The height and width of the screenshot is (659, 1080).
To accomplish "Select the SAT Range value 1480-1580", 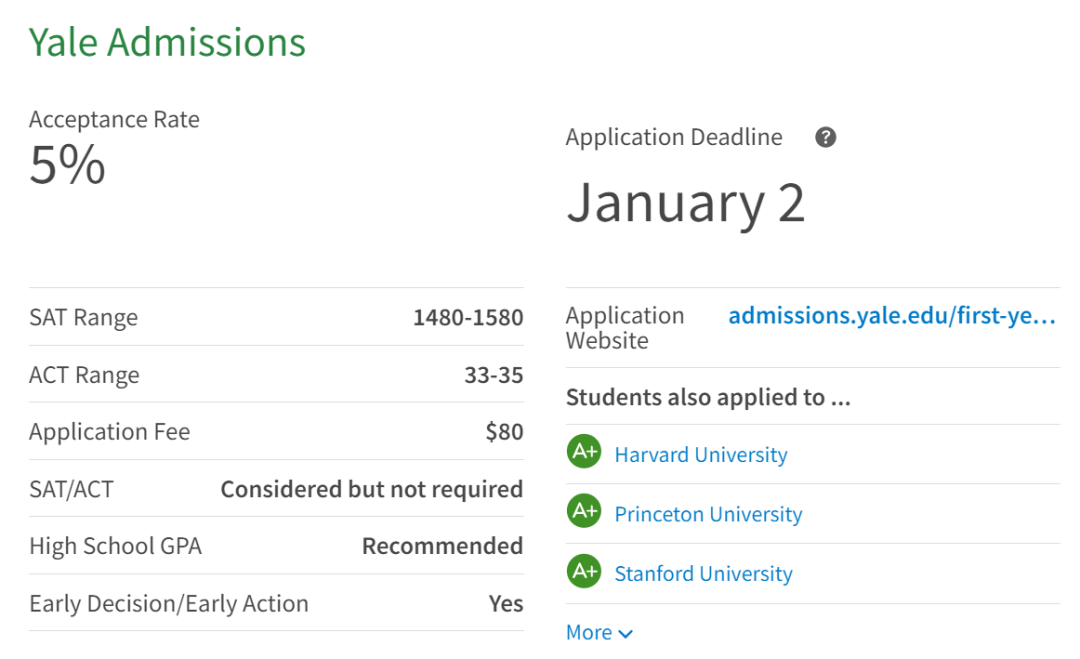I will pos(468,318).
